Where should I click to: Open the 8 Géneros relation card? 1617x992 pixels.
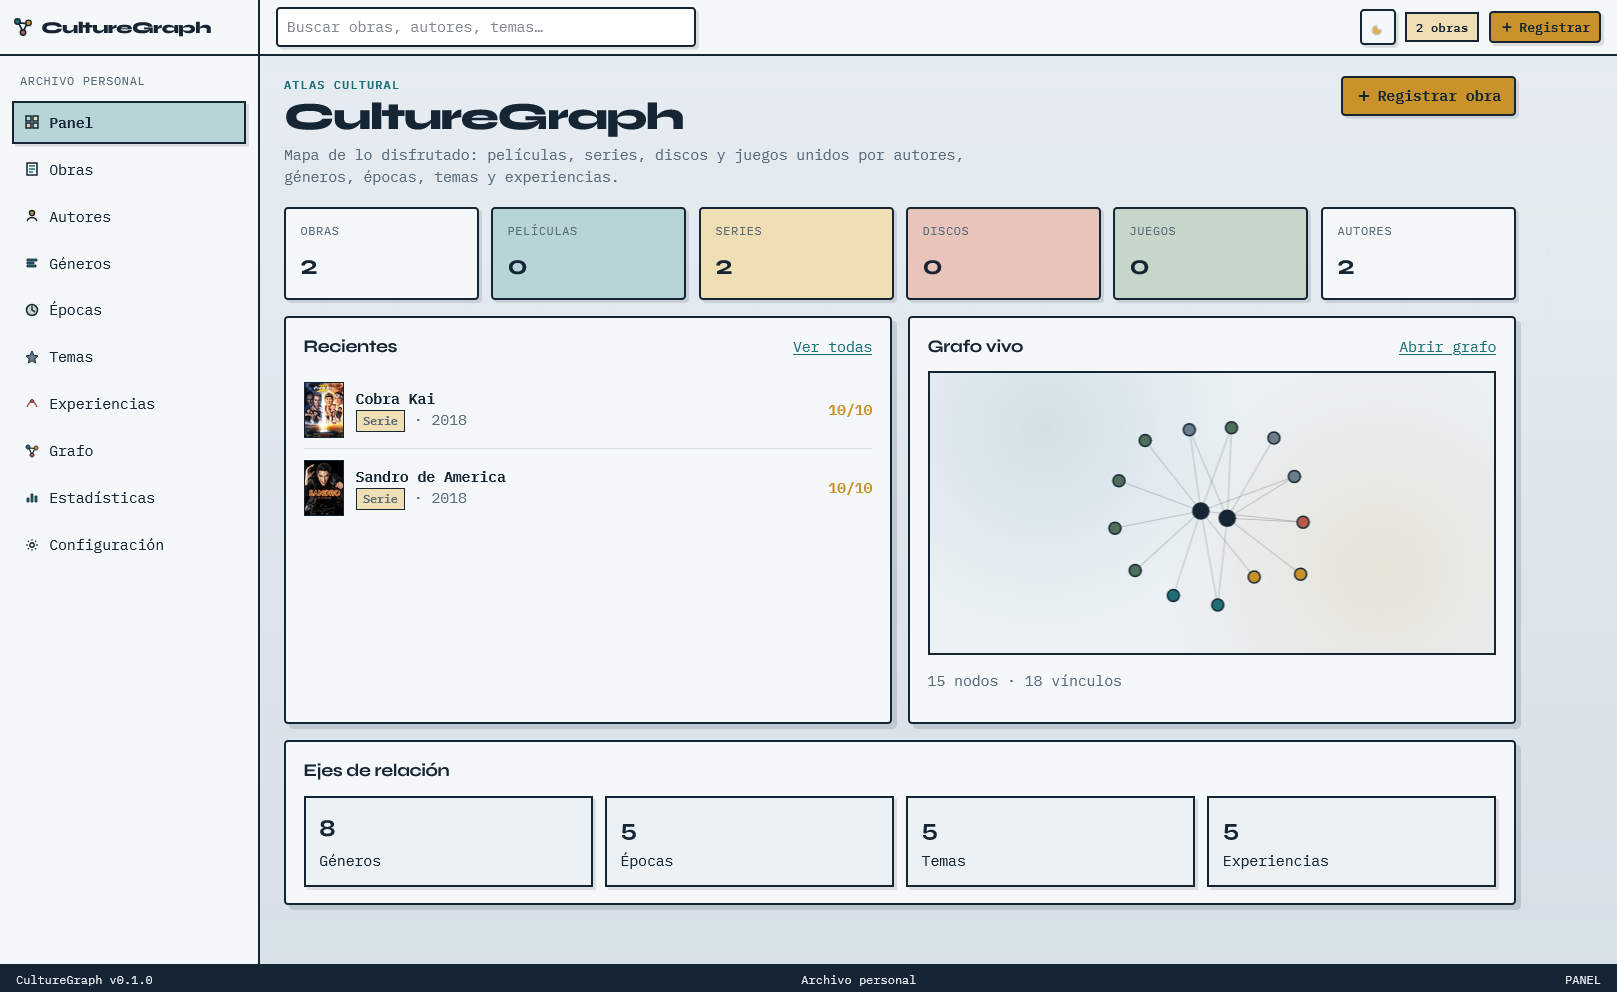pyautogui.click(x=448, y=841)
